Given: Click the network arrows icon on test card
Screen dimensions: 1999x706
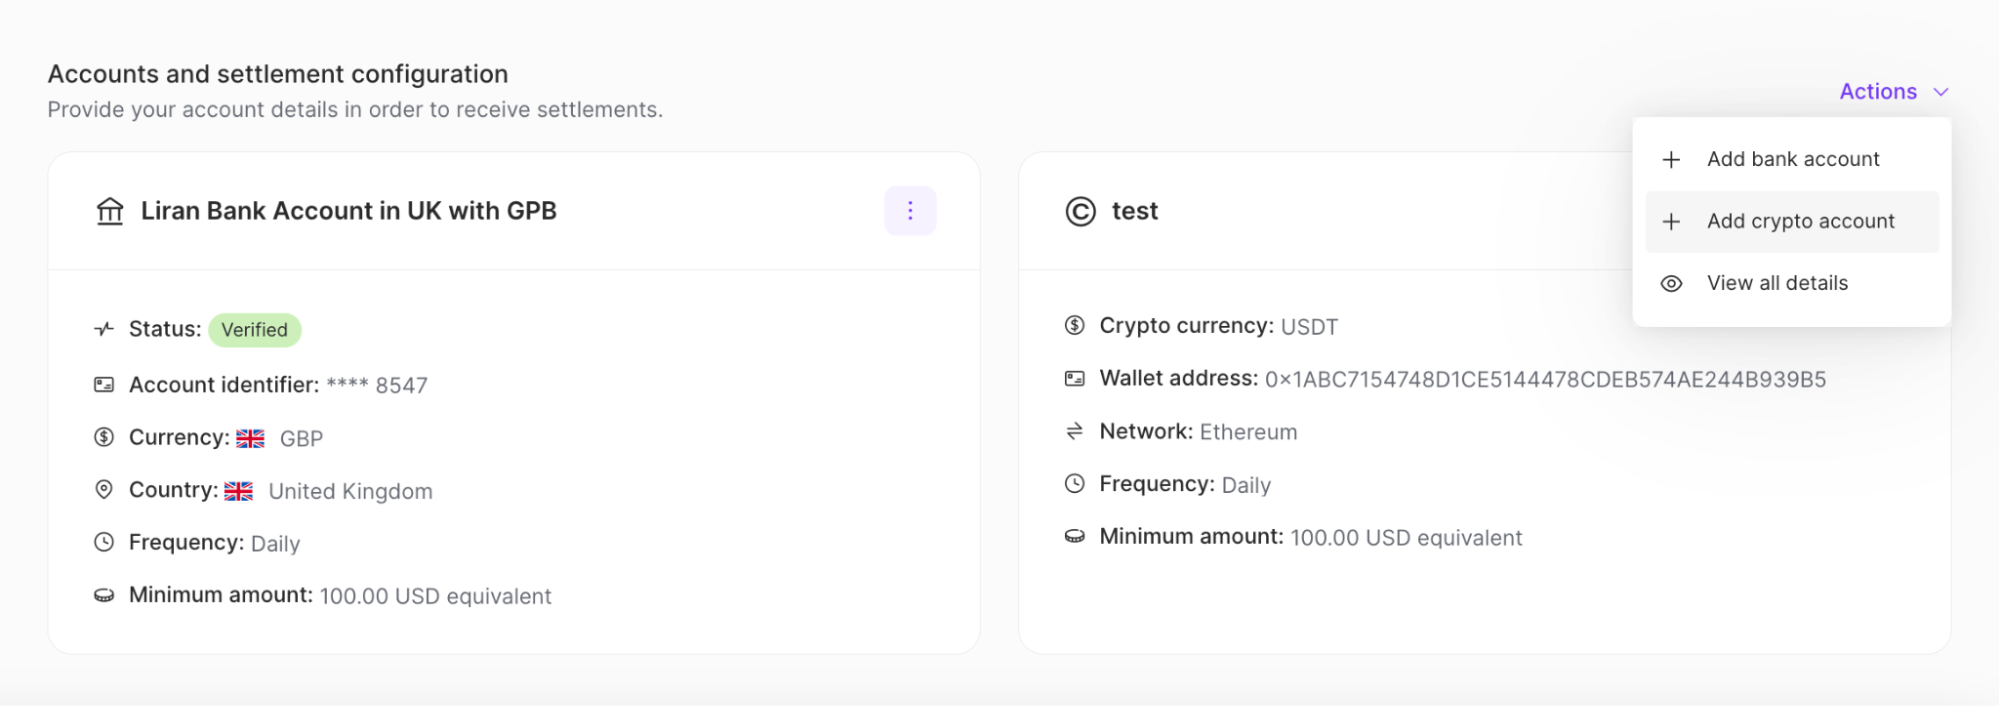Looking at the screenshot, I should pyautogui.click(x=1075, y=430).
